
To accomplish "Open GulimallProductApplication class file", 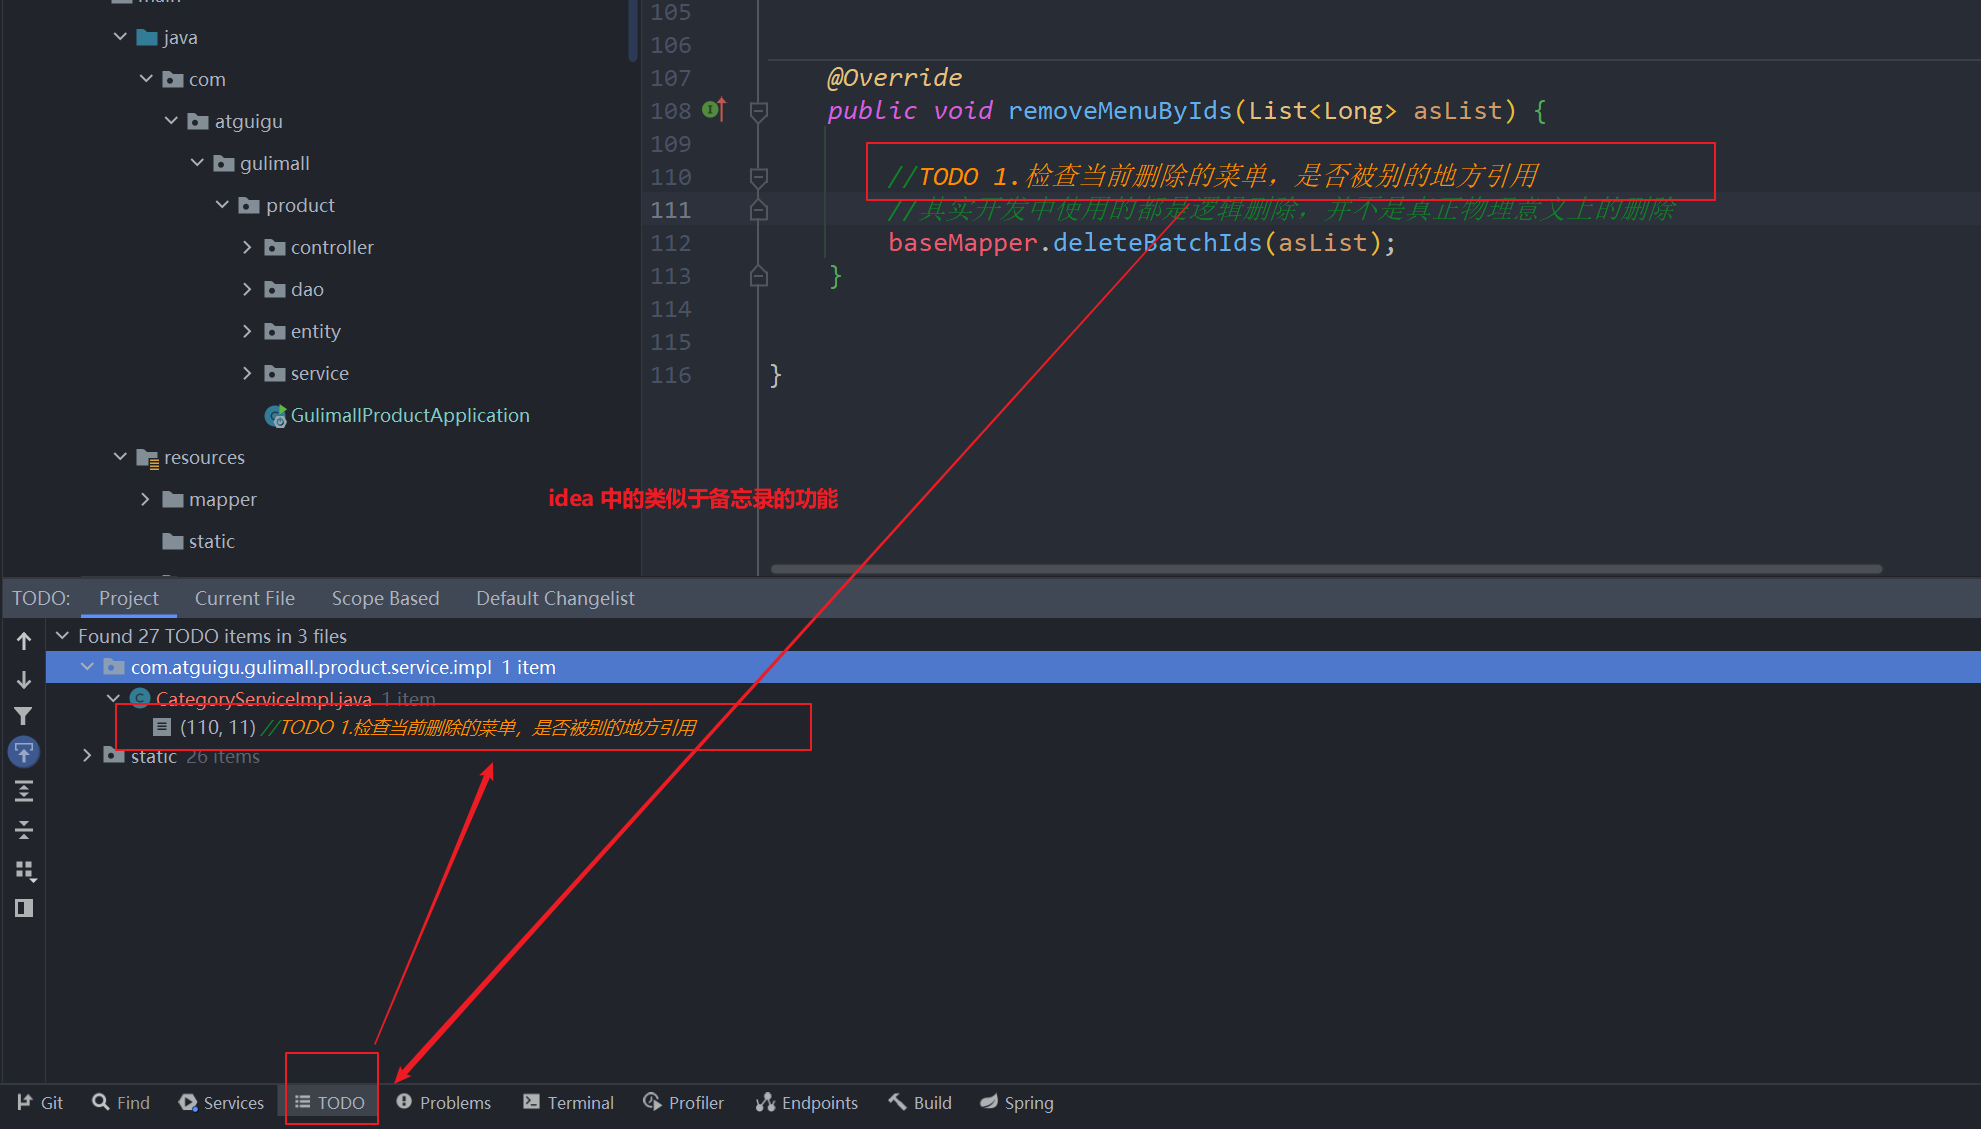I will tap(409, 415).
